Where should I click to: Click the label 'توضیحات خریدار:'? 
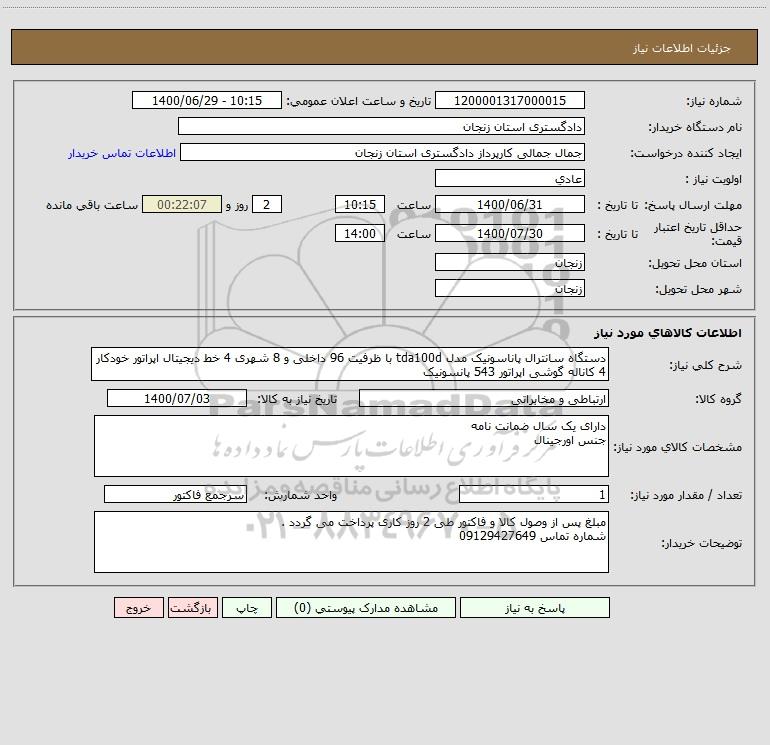coord(701,544)
